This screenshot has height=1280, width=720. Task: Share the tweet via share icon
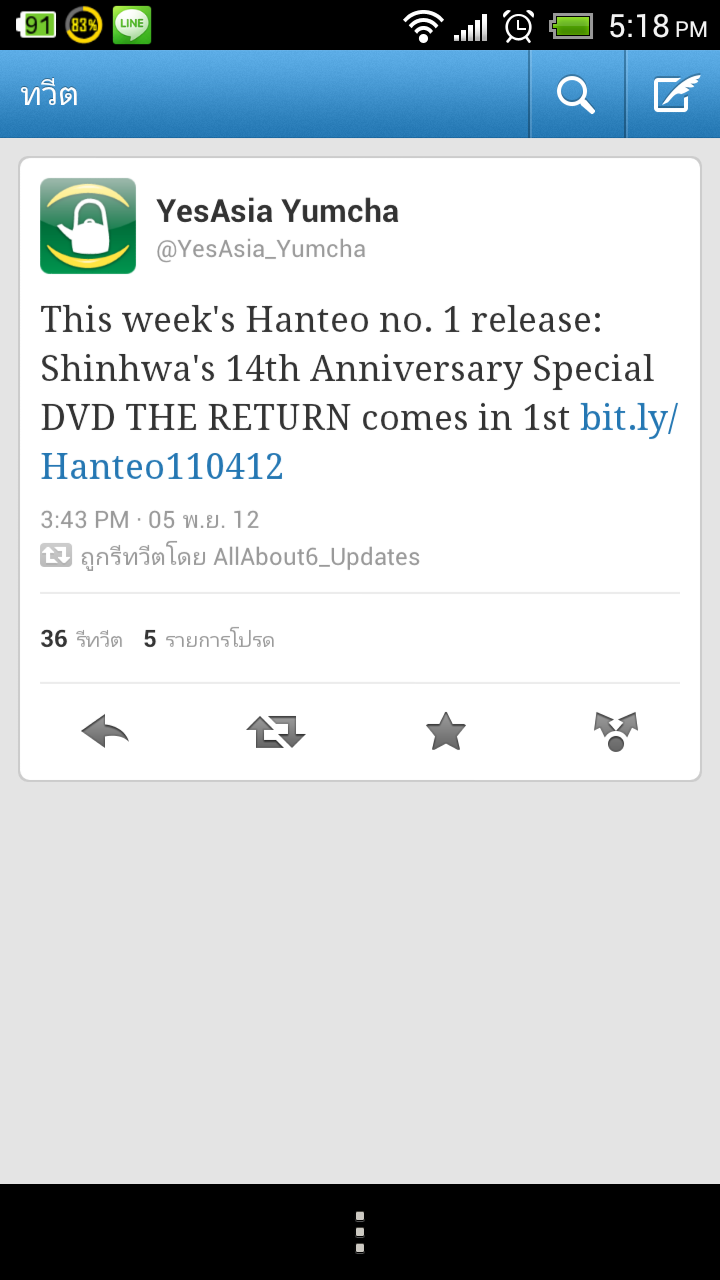point(616,732)
